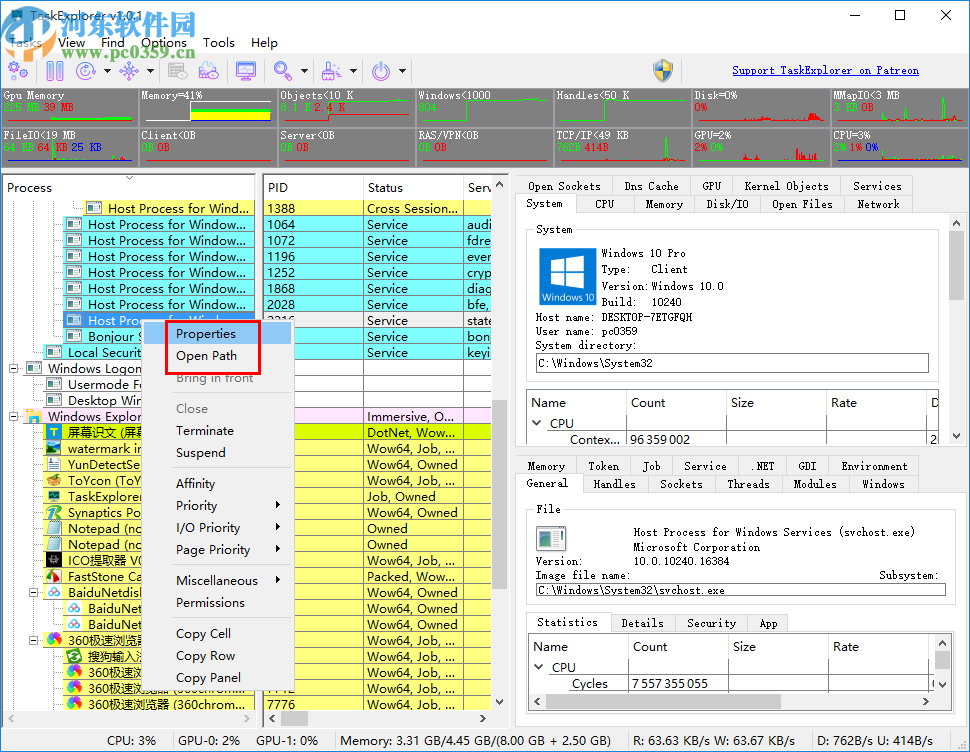Click the broom cleanup icon
This screenshot has width=970, height=752.
(x=332, y=71)
